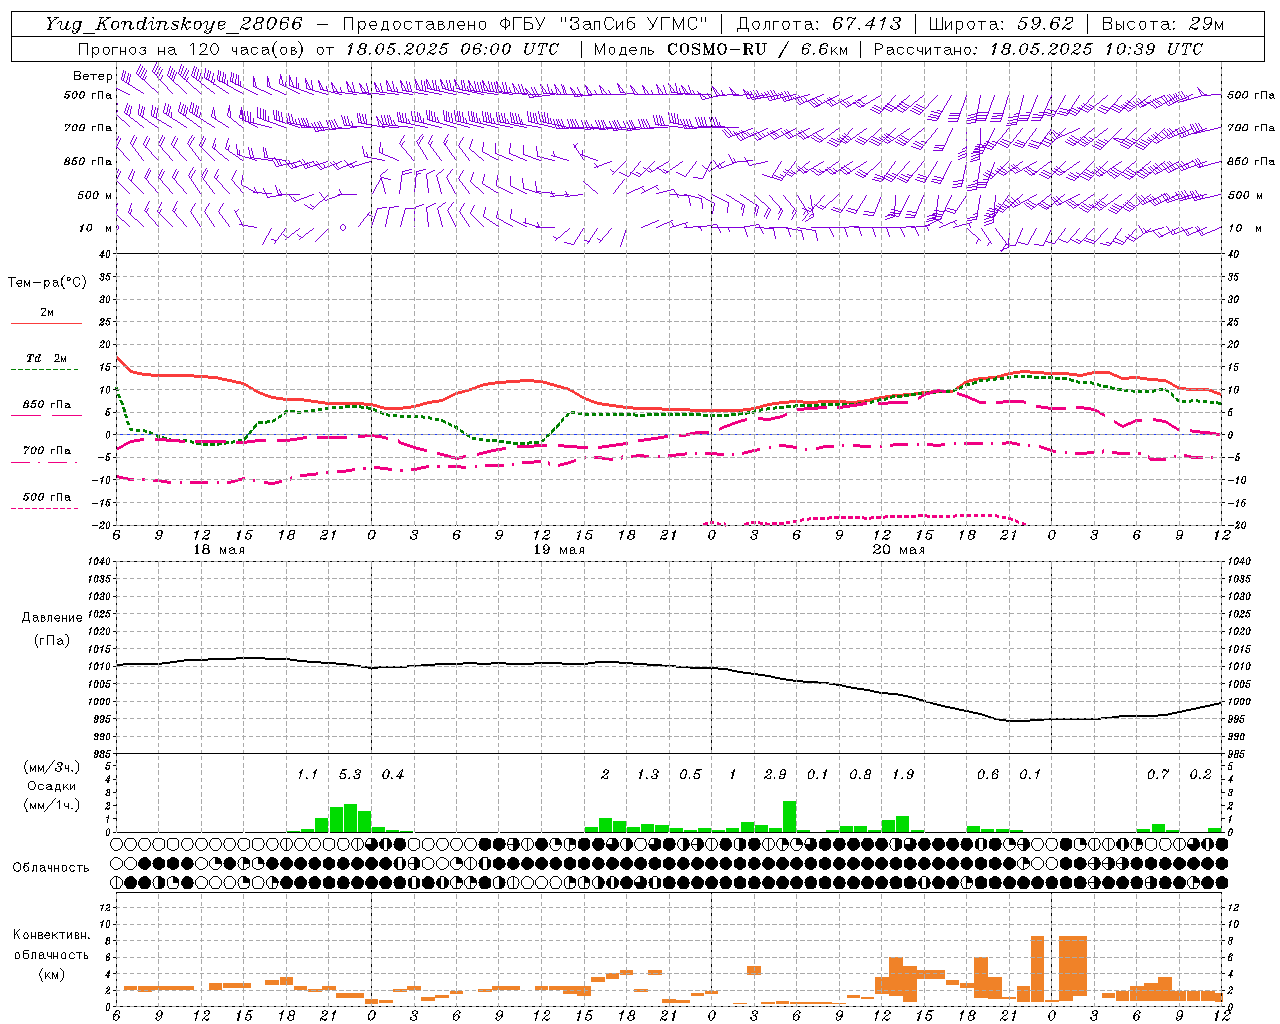Click the 1.1 precipitation total value

(307, 774)
